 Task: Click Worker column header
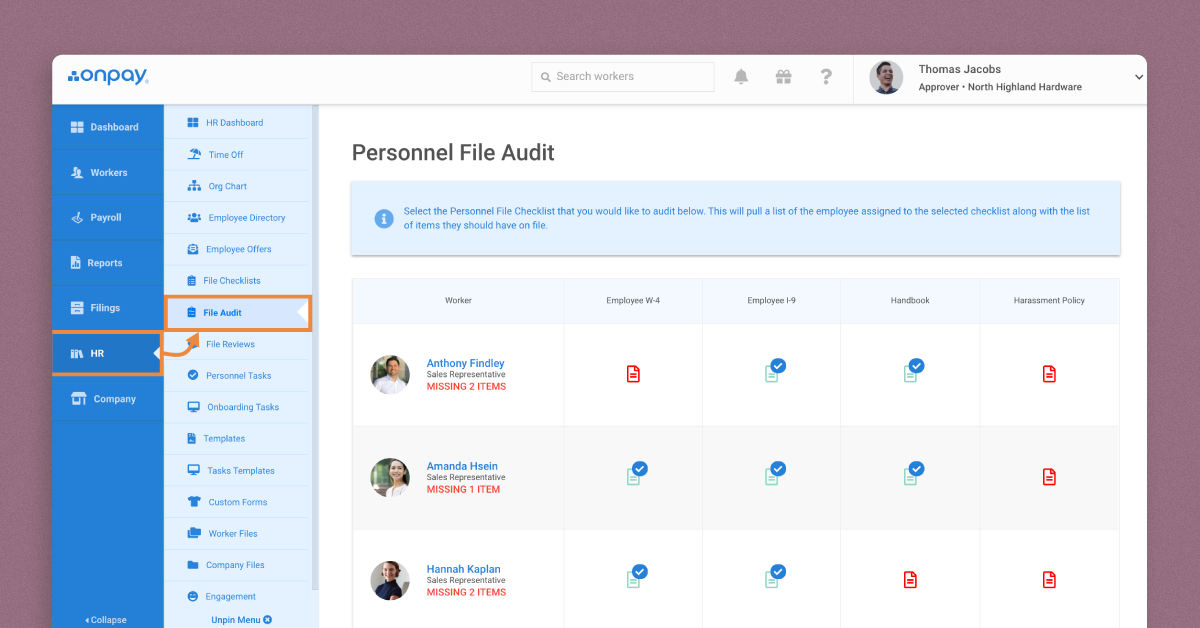[x=458, y=300]
